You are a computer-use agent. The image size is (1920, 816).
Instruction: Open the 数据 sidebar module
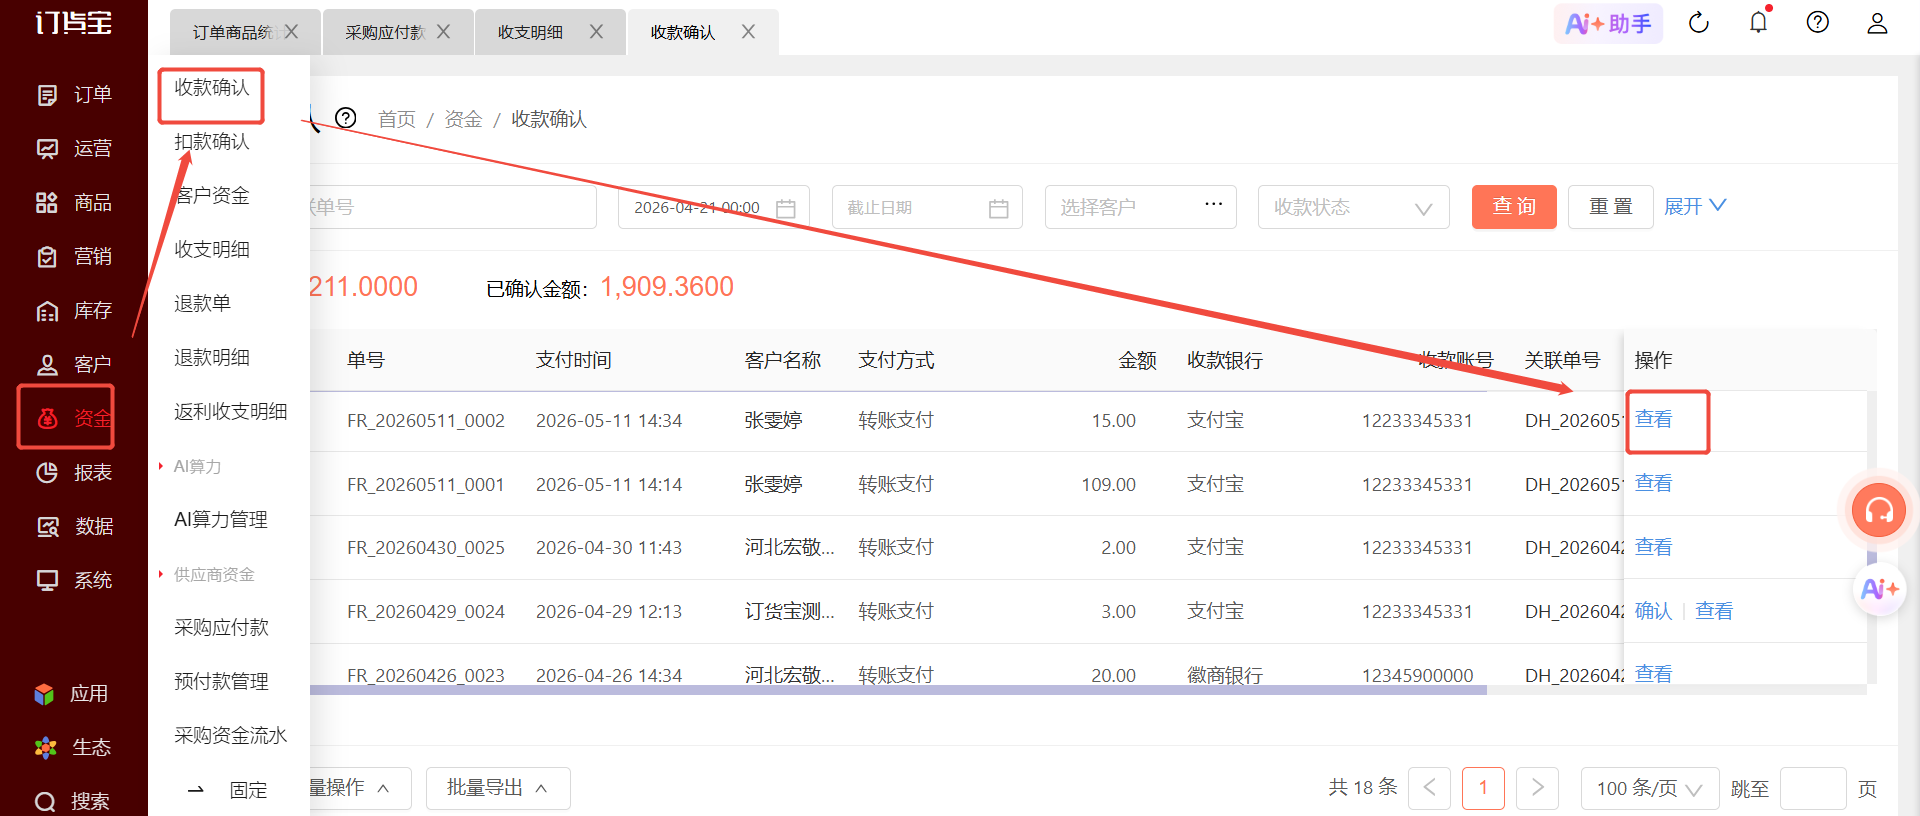pyautogui.click(x=74, y=527)
